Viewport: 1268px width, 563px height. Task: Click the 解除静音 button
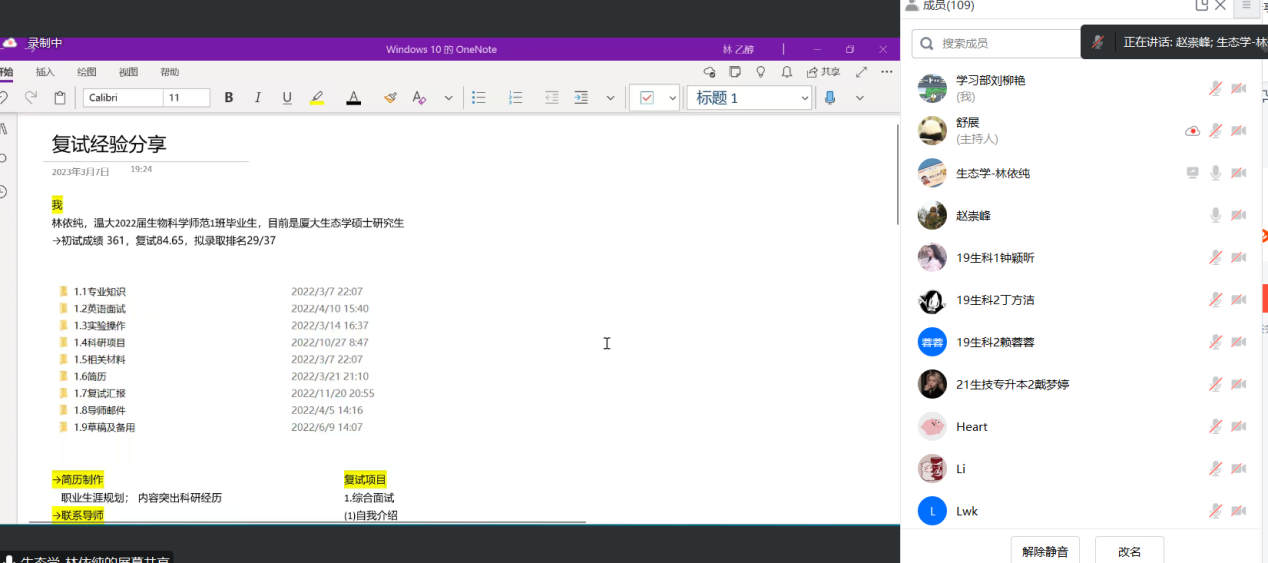[1045, 551]
